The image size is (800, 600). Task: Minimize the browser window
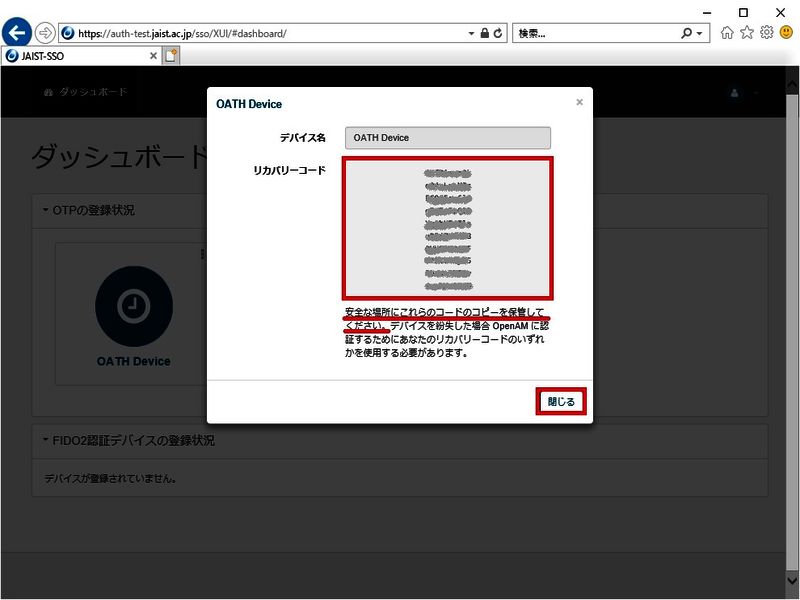(707, 13)
